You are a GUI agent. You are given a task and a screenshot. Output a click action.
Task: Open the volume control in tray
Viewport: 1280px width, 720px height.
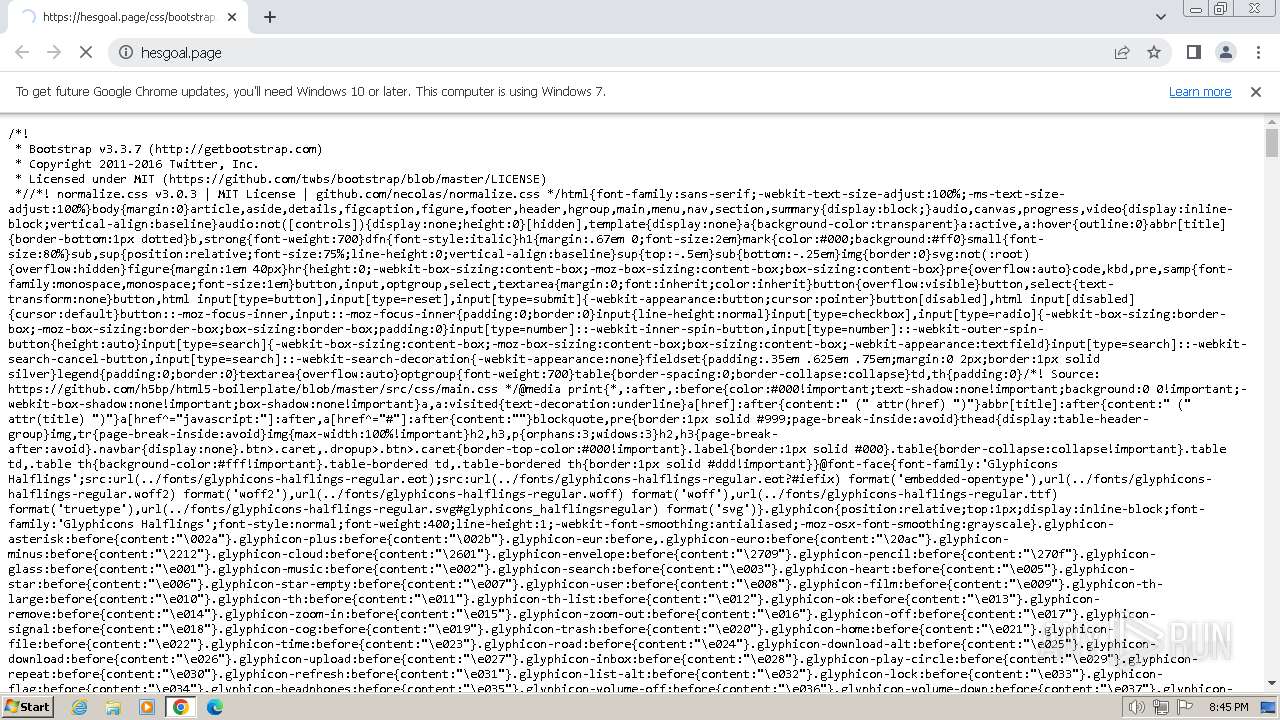1137,707
